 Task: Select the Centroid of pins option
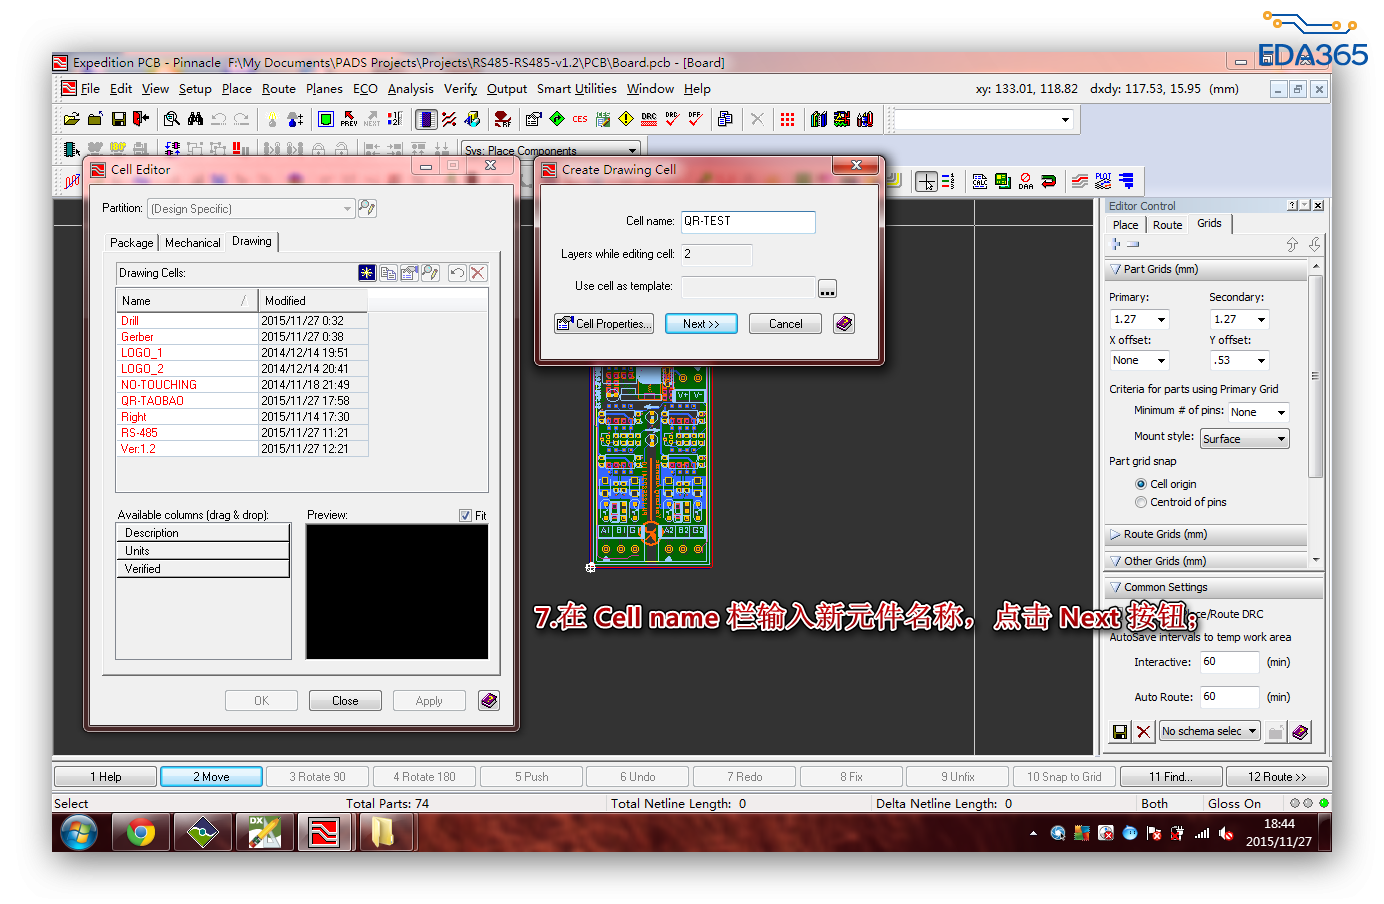coord(1141,502)
